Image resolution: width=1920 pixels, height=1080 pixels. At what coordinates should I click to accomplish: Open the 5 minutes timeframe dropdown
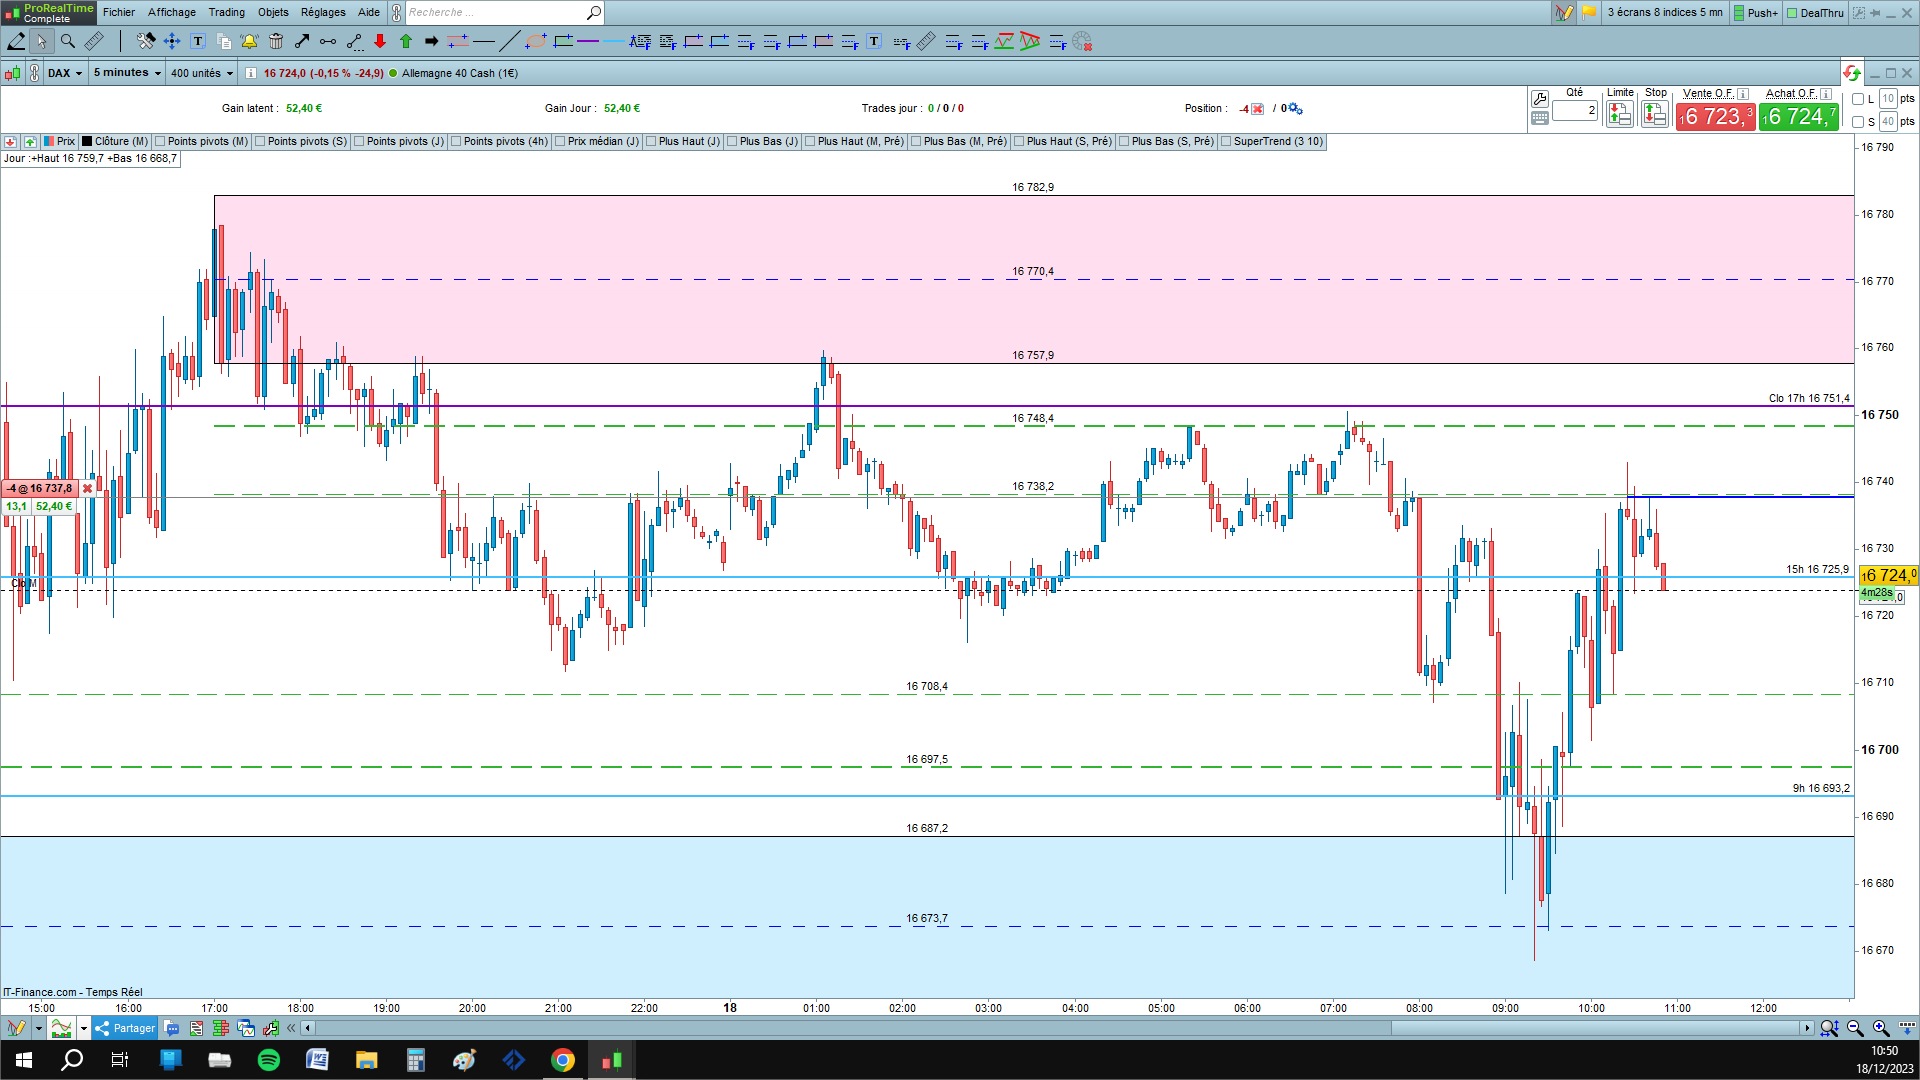point(127,73)
